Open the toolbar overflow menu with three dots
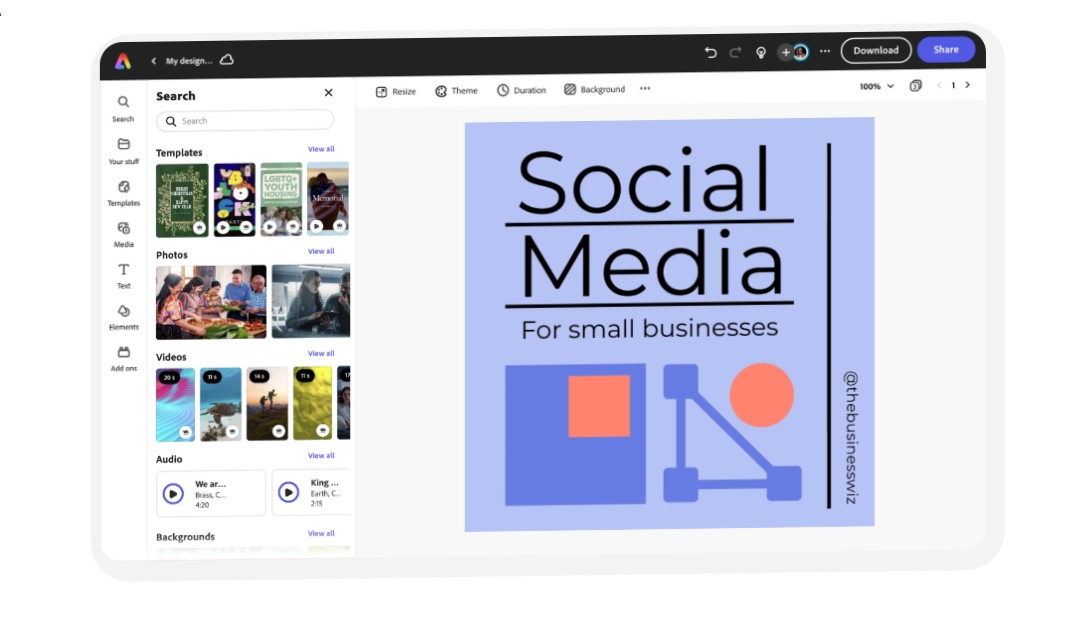The width and height of the screenshot is (1090, 640). coord(645,89)
